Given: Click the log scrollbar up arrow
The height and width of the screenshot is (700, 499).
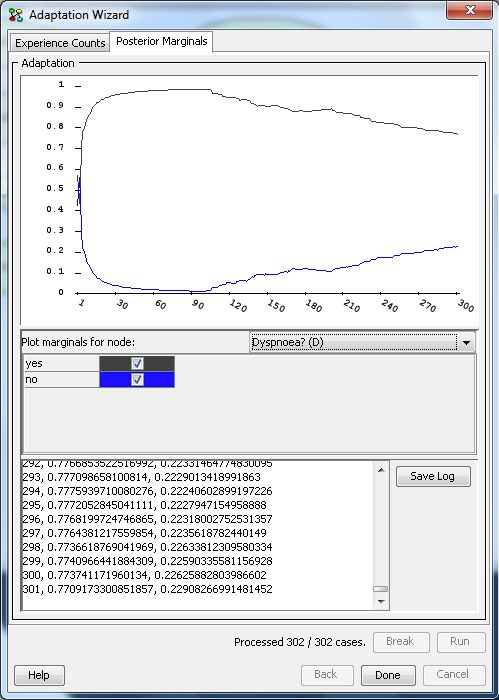Looking at the screenshot, I should pyautogui.click(x=381, y=470).
